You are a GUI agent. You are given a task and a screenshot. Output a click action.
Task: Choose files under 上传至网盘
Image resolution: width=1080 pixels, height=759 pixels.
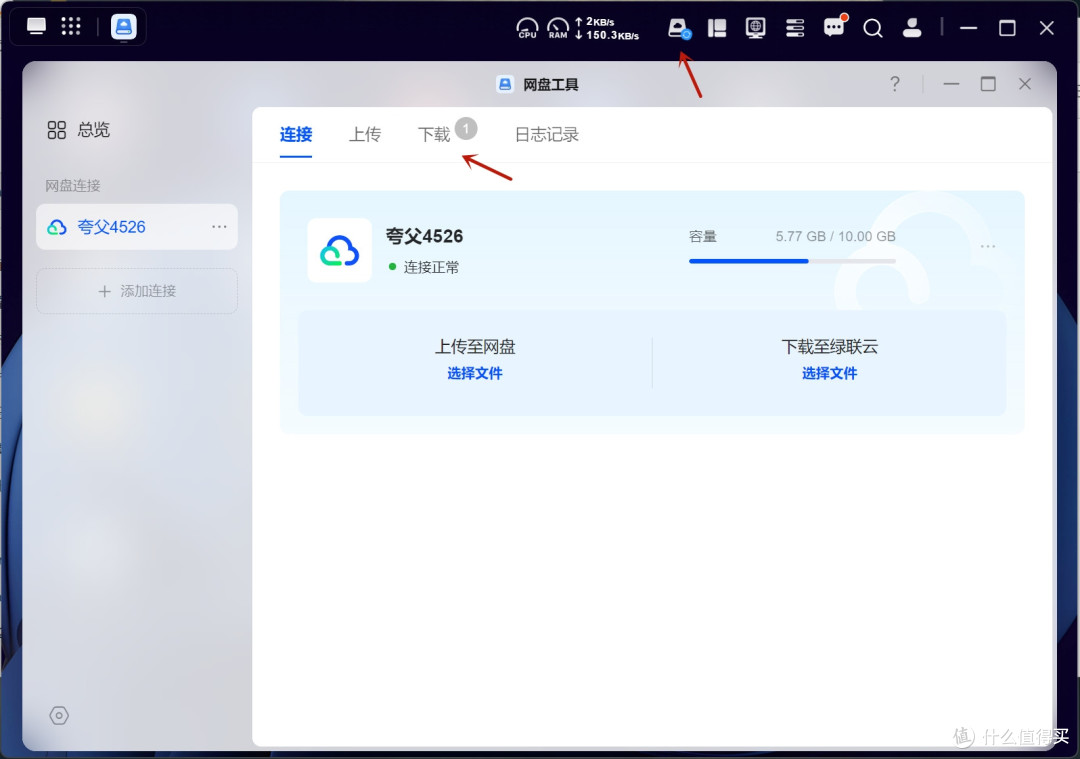click(475, 373)
